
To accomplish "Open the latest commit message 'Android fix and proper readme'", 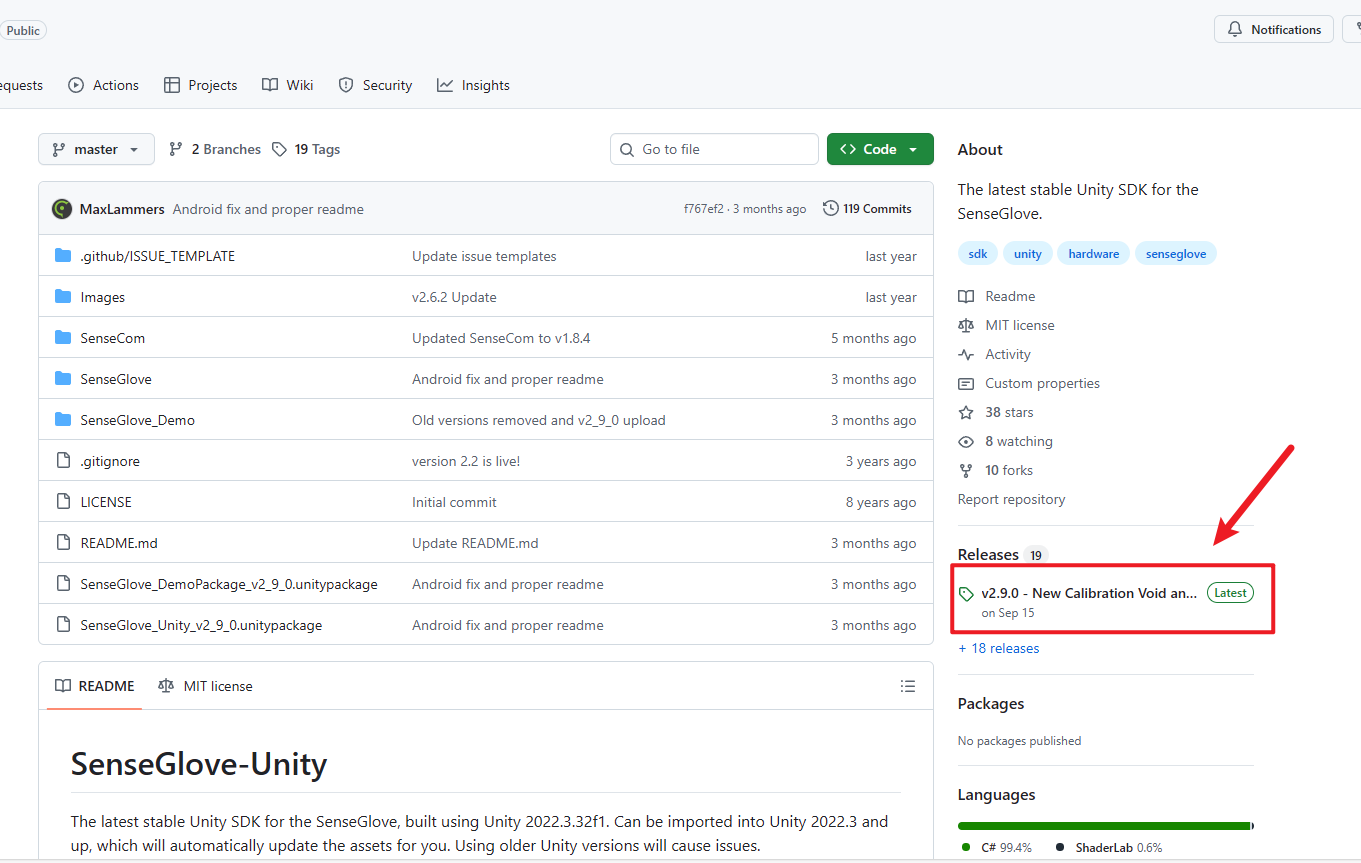I will [268, 209].
